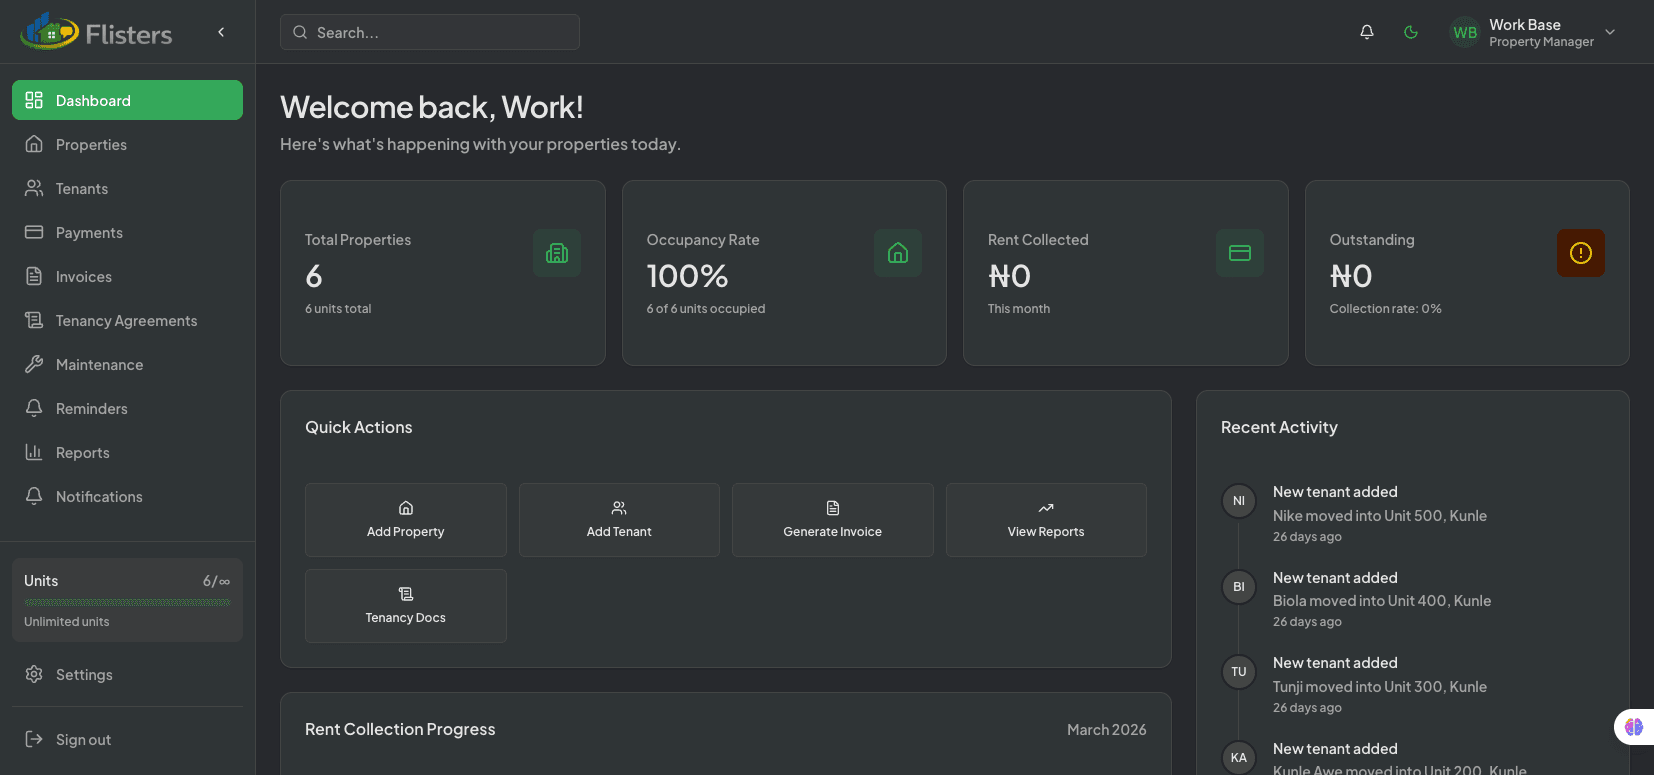Sign out from the sidebar
The height and width of the screenshot is (775, 1654).
point(83,740)
